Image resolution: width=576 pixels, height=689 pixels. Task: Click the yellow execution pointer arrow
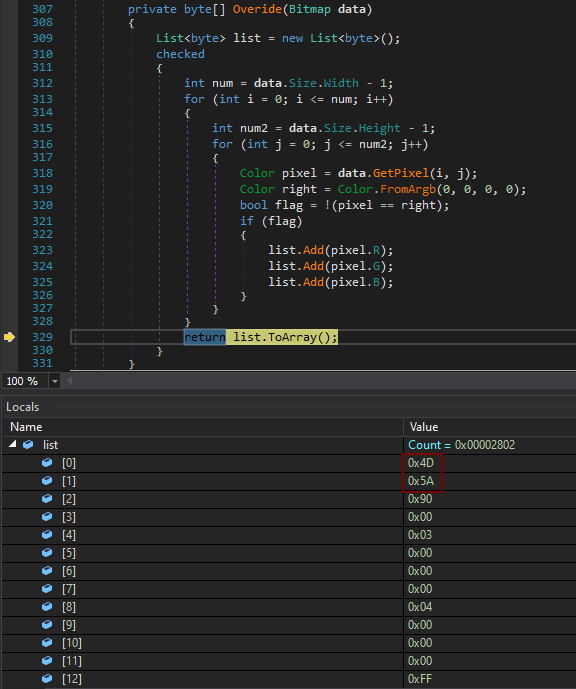click(x=9, y=337)
